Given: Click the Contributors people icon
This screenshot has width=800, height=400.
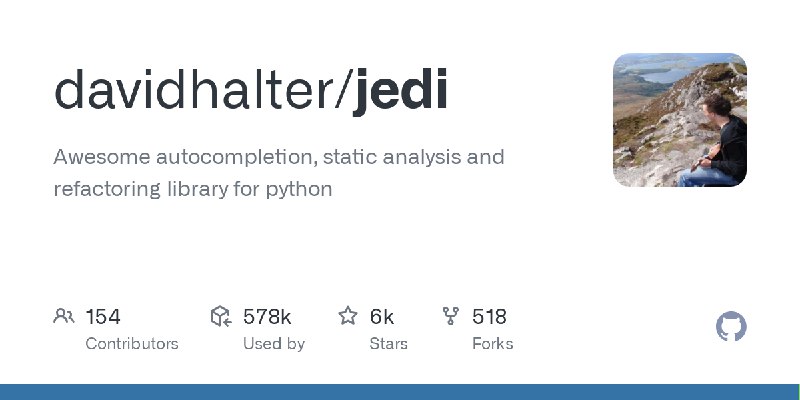Looking at the screenshot, I should 64,316.
